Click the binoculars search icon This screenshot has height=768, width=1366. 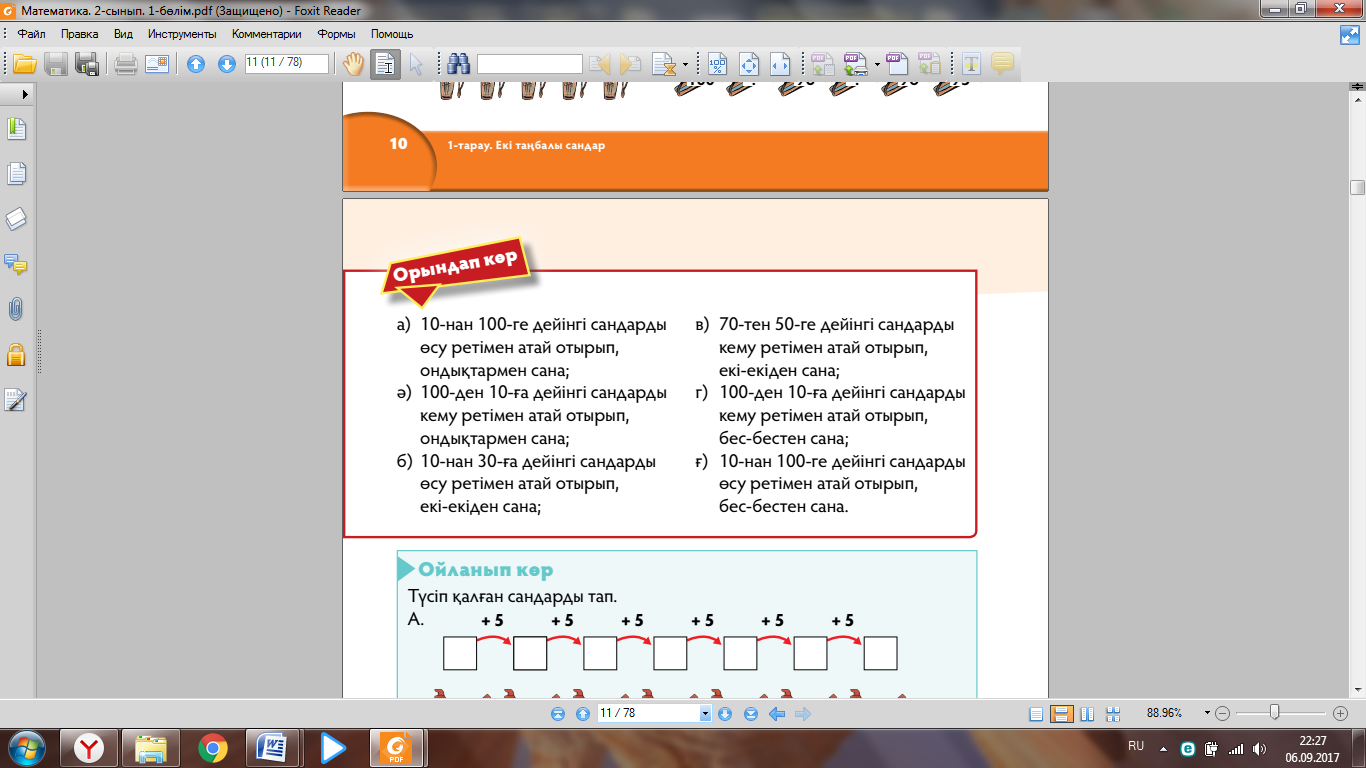[x=459, y=64]
